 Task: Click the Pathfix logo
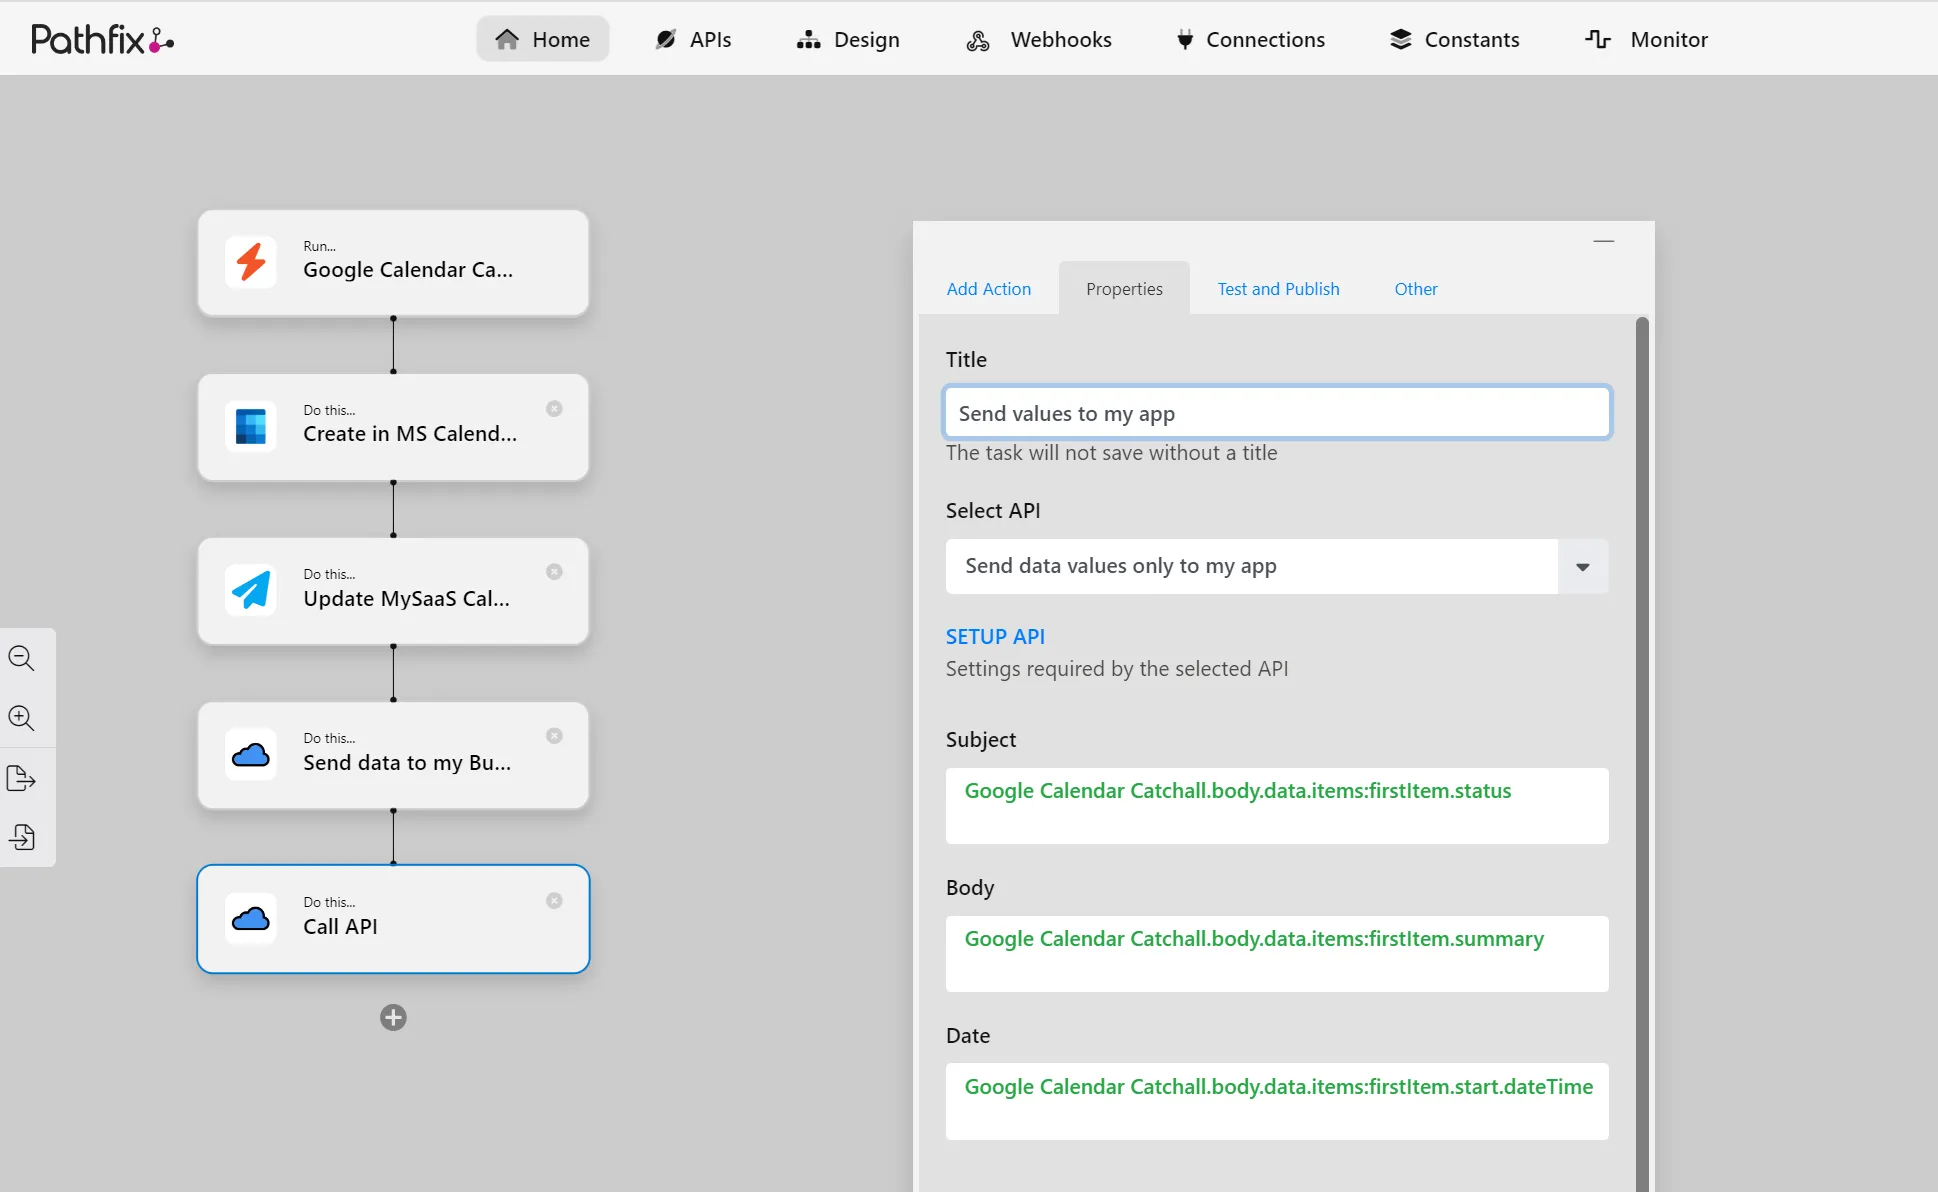pyautogui.click(x=102, y=39)
